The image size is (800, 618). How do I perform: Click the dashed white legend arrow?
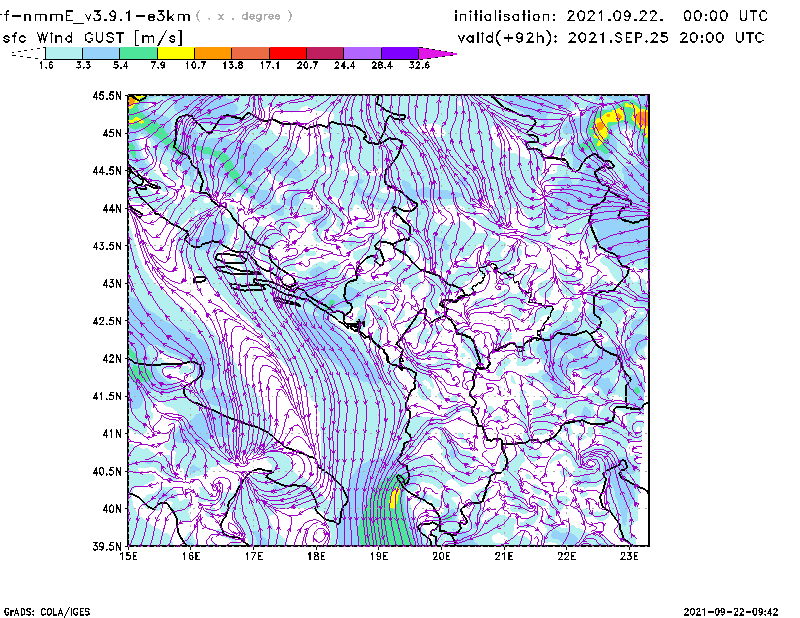click(x=28, y=53)
